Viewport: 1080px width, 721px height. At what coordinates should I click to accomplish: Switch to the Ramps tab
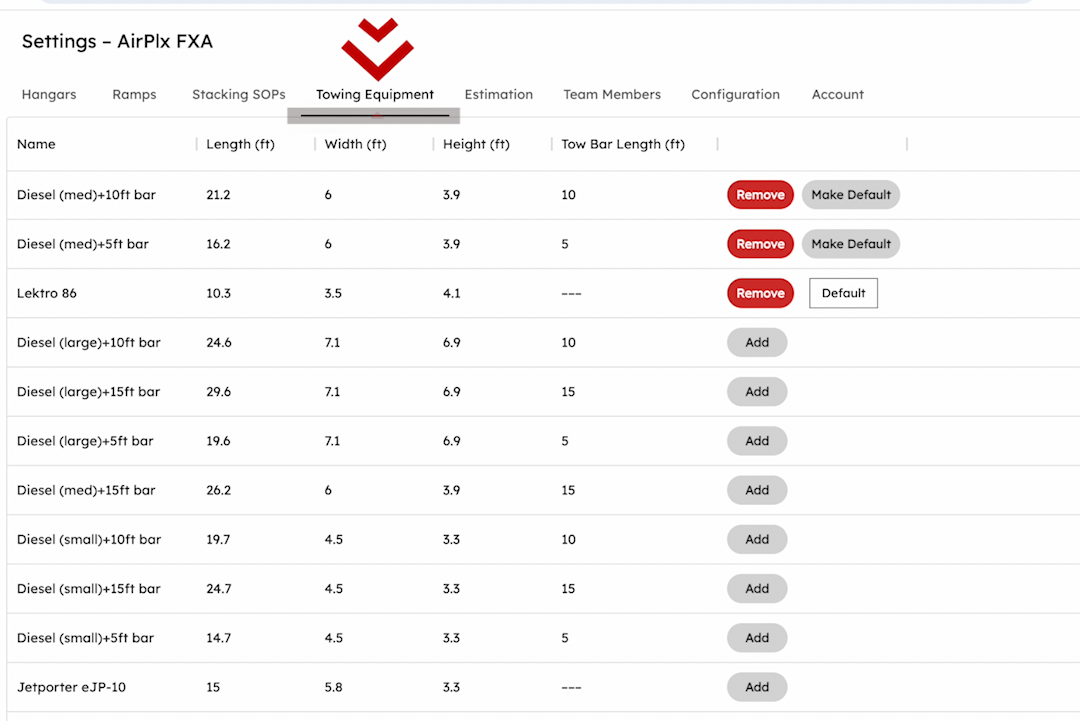[134, 95]
